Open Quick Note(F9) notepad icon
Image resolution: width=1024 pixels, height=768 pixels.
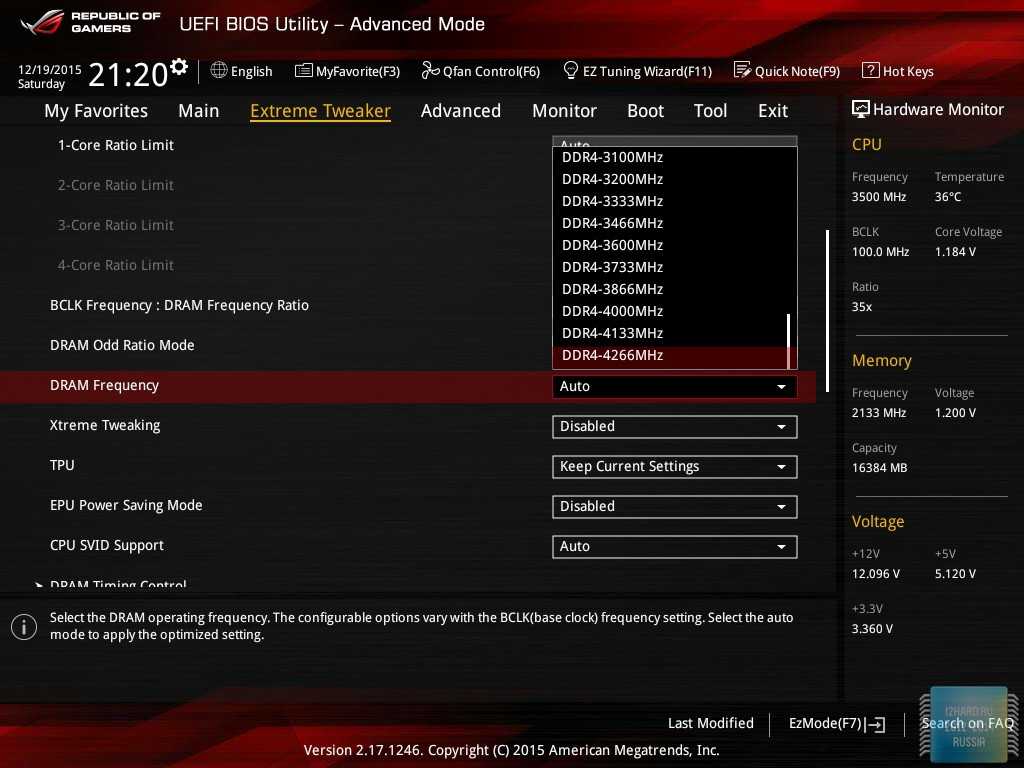tap(742, 70)
